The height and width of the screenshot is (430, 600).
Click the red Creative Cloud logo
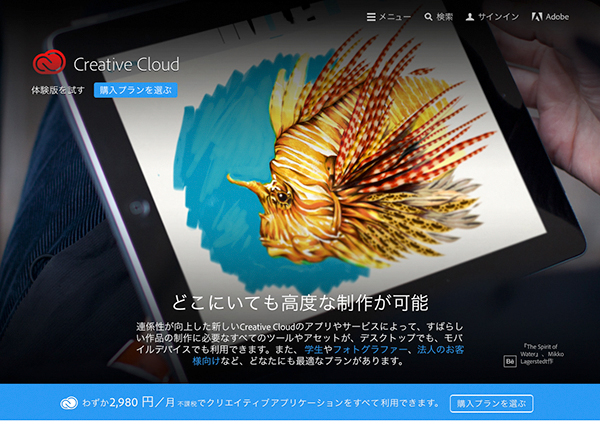coord(48,63)
